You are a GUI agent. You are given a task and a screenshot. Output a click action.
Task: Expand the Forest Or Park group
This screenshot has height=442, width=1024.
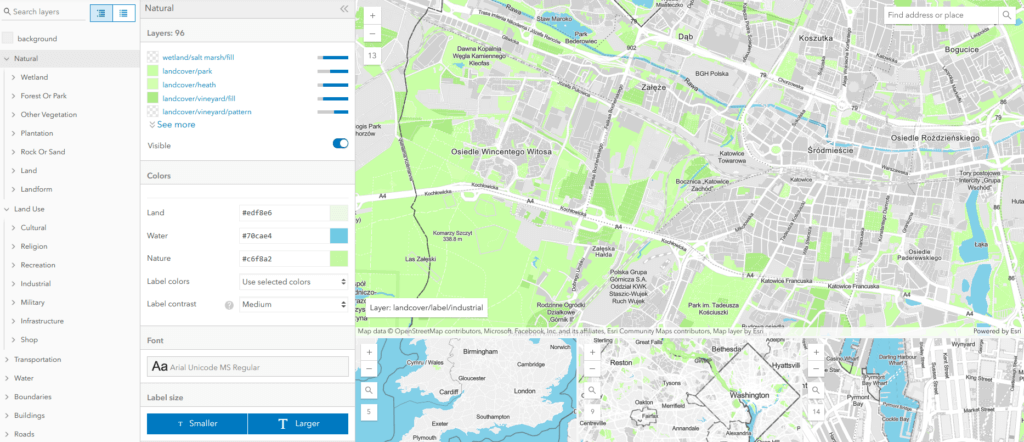(14, 96)
